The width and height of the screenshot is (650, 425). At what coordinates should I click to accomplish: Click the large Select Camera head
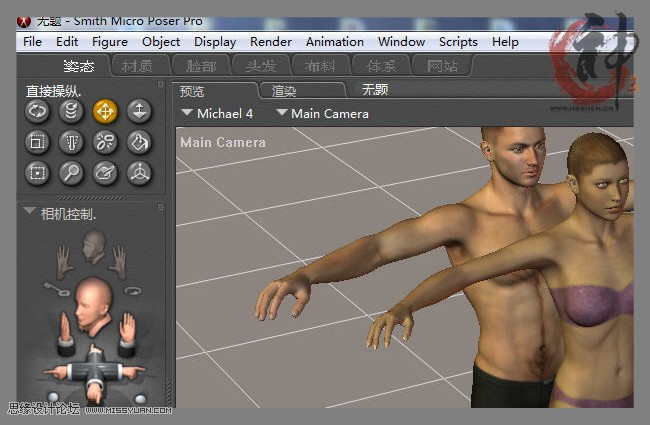[93, 306]
